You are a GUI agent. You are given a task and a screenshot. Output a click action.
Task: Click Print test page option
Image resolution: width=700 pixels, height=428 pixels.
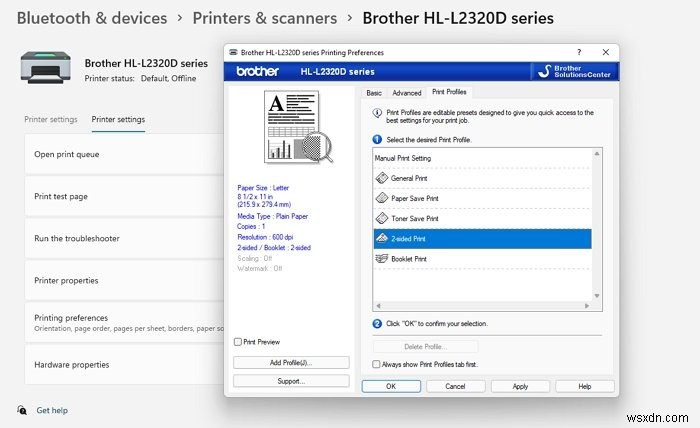(125, 196)
